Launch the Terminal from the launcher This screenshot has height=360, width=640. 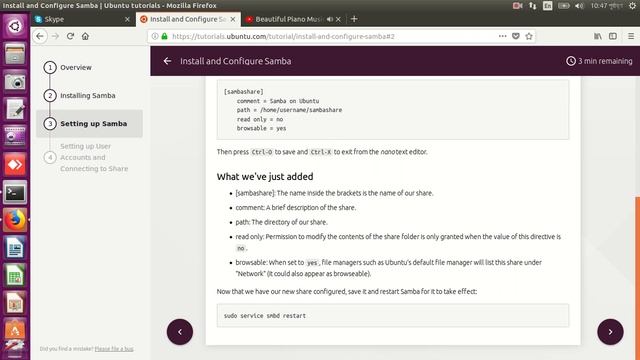coord(15,192)
